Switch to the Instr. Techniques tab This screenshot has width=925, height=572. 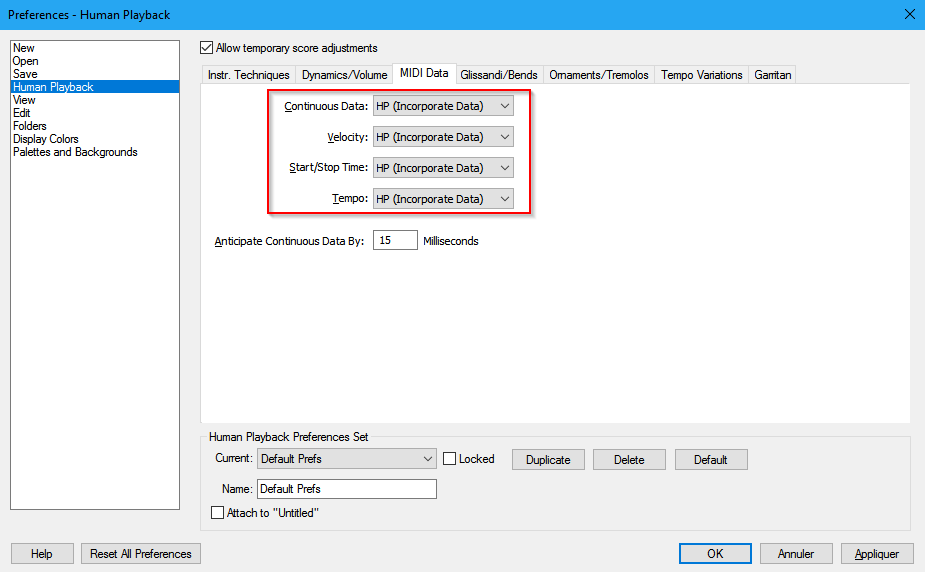click(x=248, y=75)
